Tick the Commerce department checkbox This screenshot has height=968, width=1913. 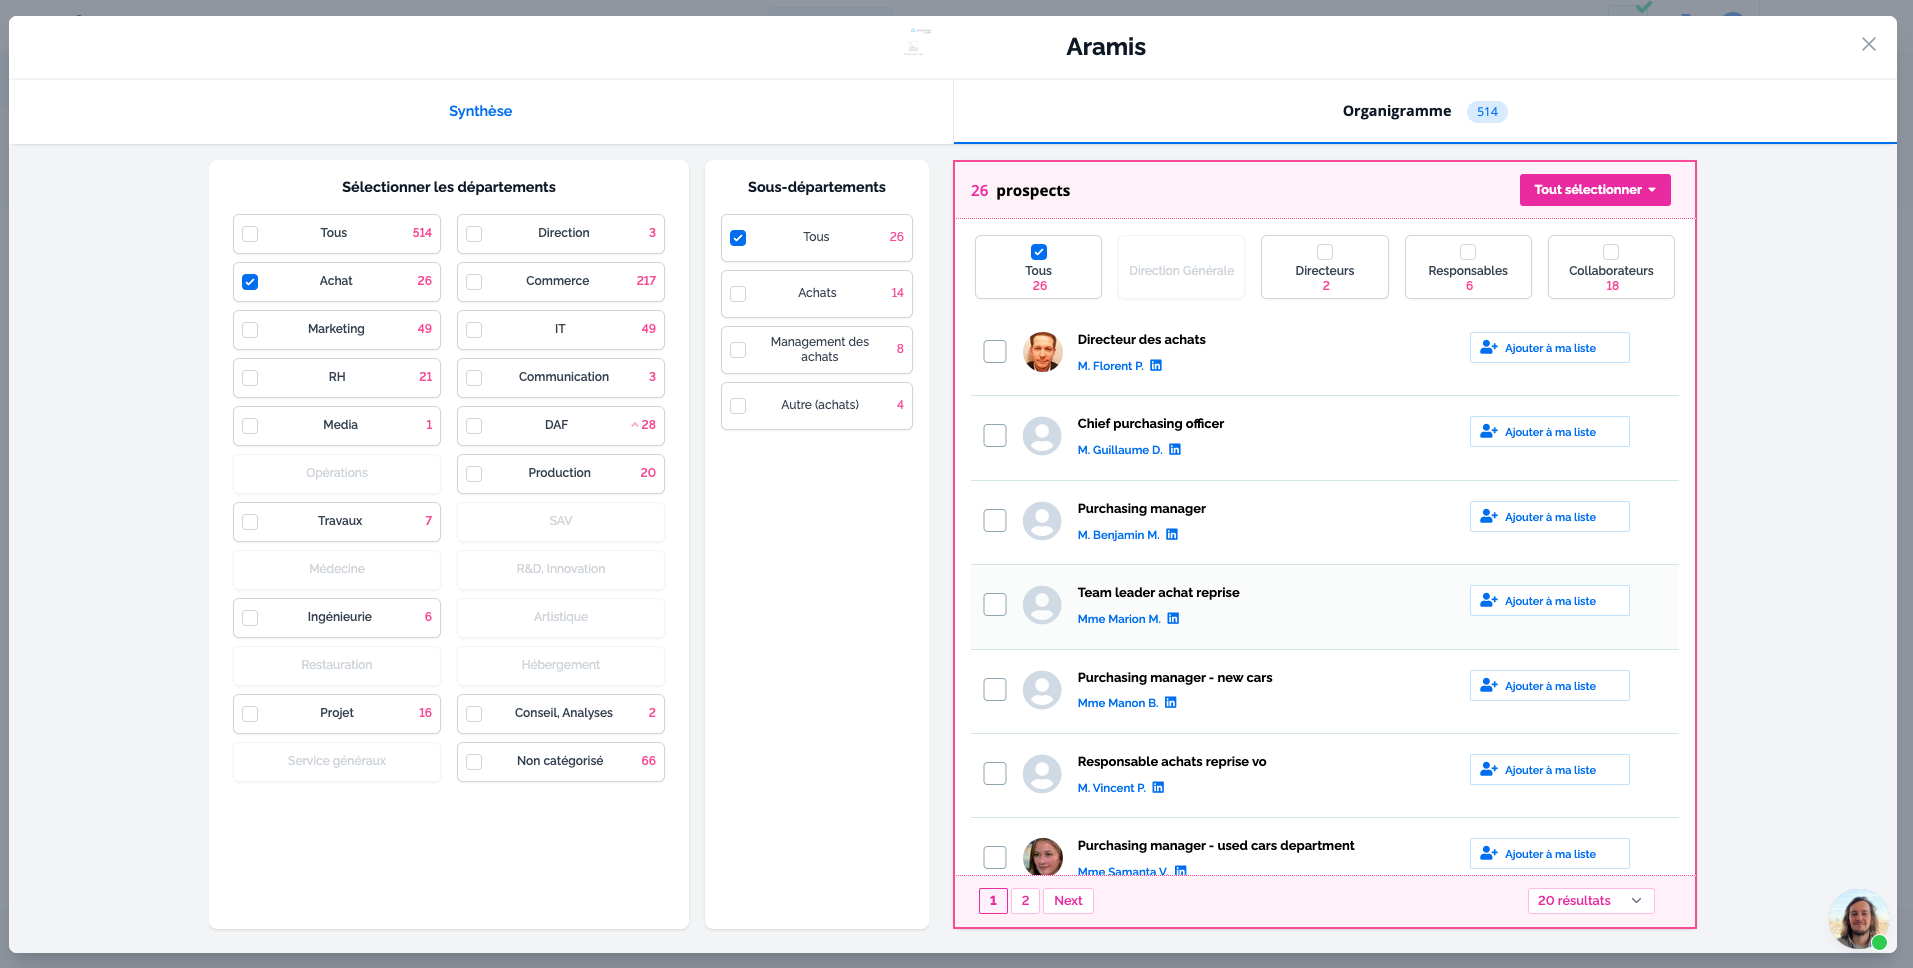(x=474, y=282)
